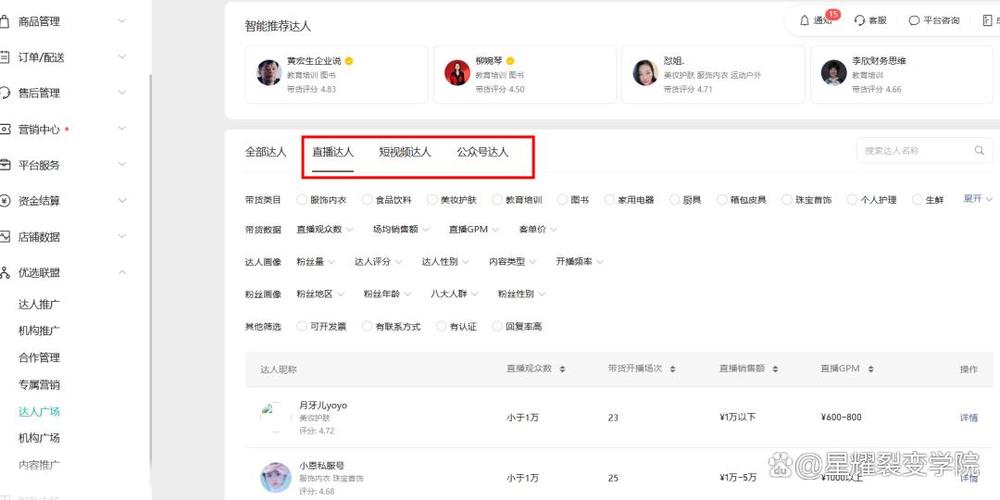This screenshot has width=1000, height=500.
Task: Switch to 公众号达人 tab
Action: pos(482,152)
